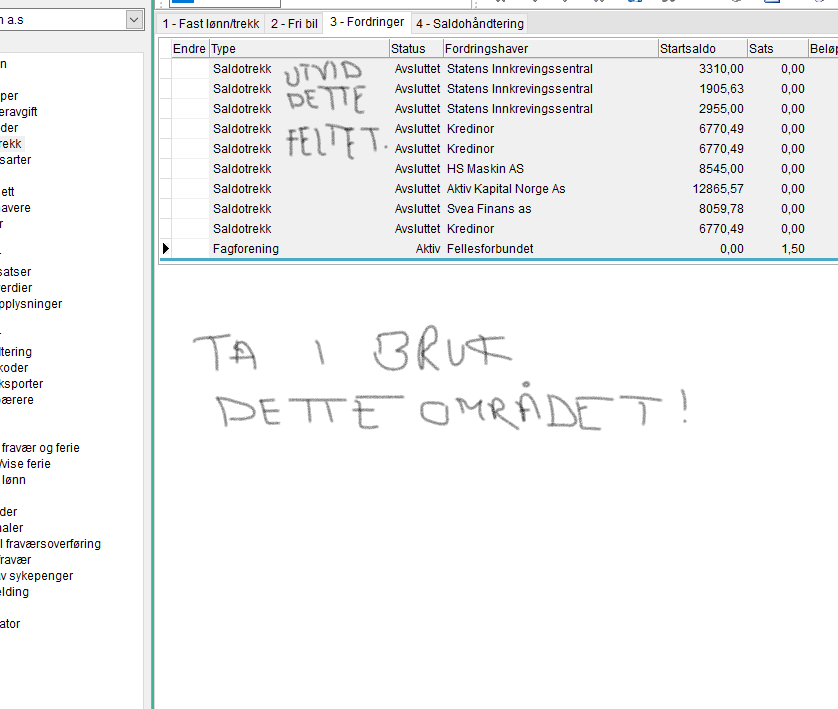This screenshot has width=838, height=709.
Task: Click the Endre cell of the Fagforening row
Action: [190, 248]
